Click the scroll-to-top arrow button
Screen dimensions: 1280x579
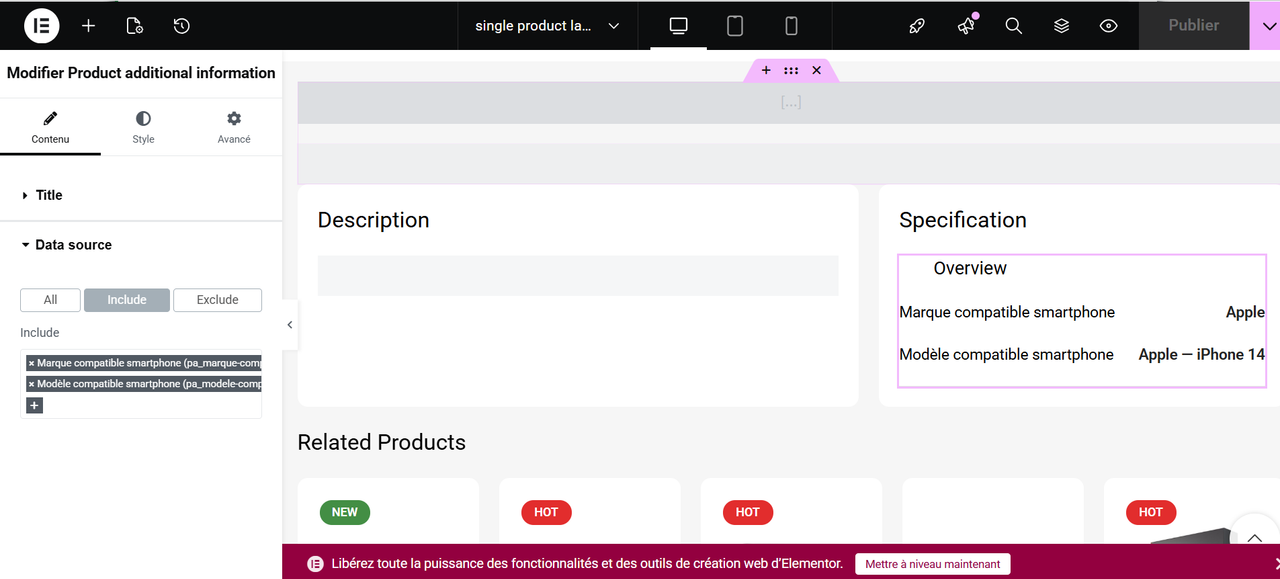click(x=1254, y=538)
